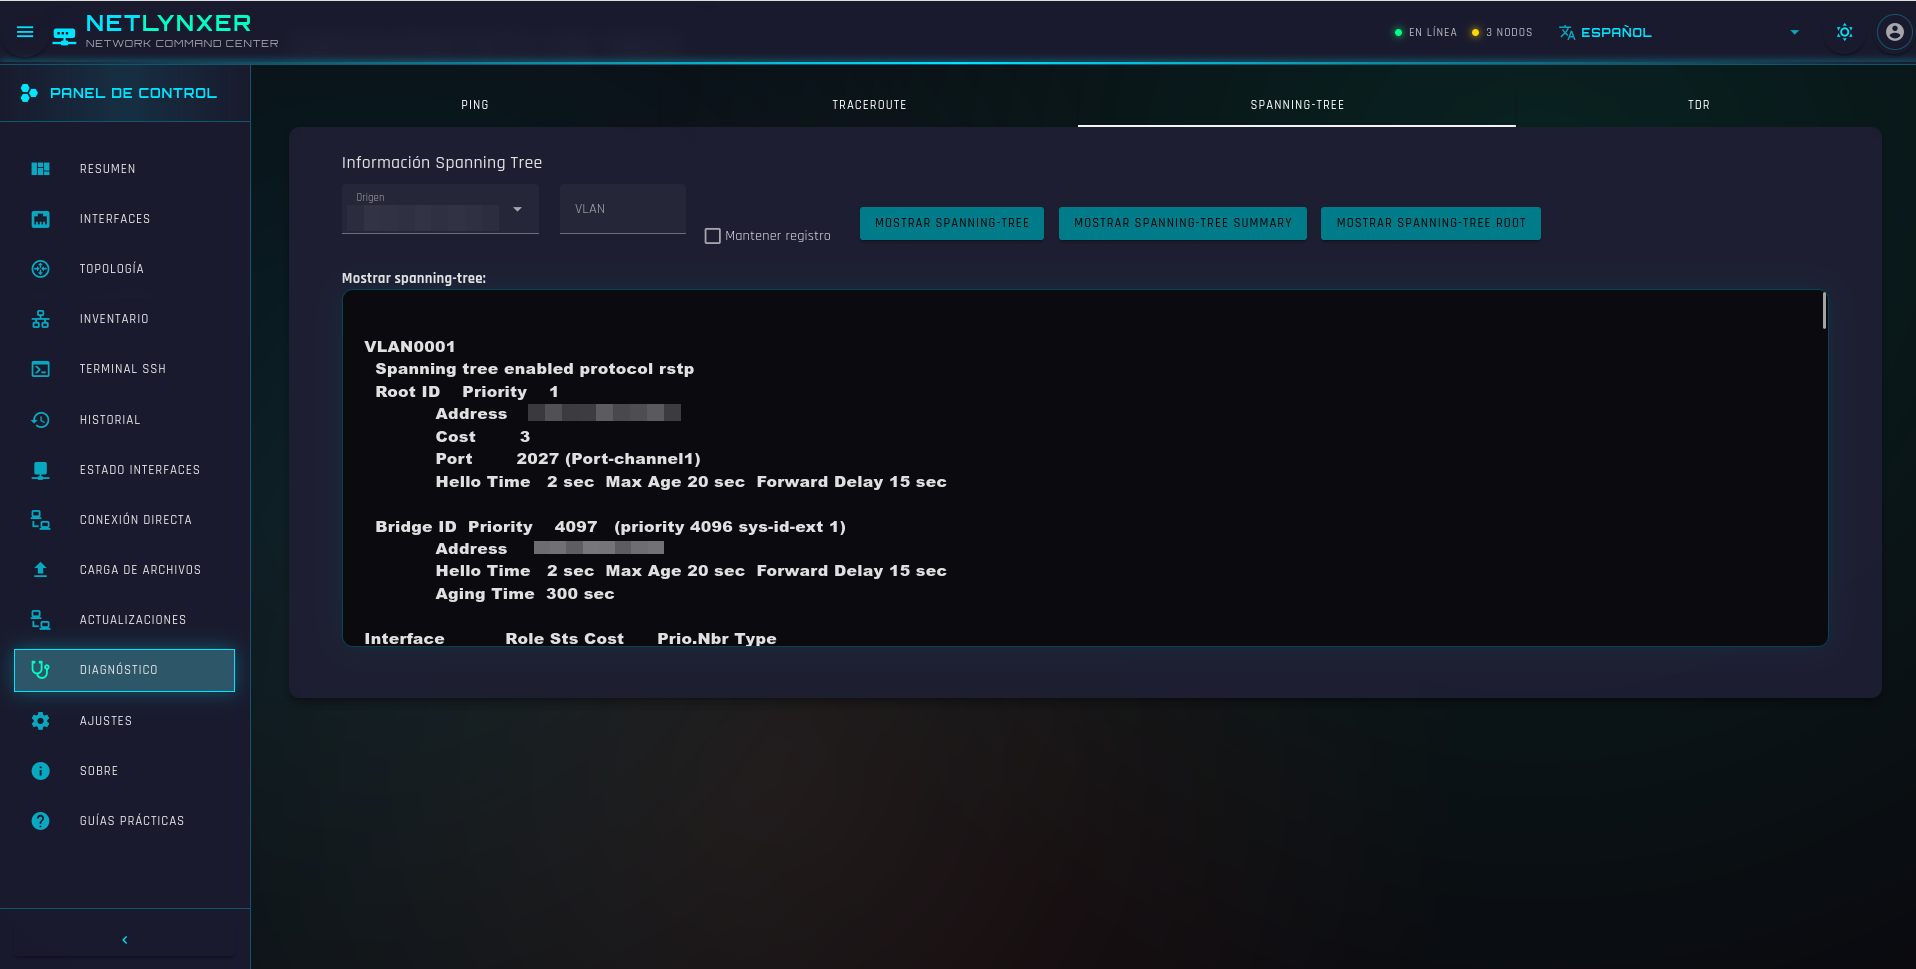
Task: Expand the Origen dropdown selector
Action: pos(517,209)
